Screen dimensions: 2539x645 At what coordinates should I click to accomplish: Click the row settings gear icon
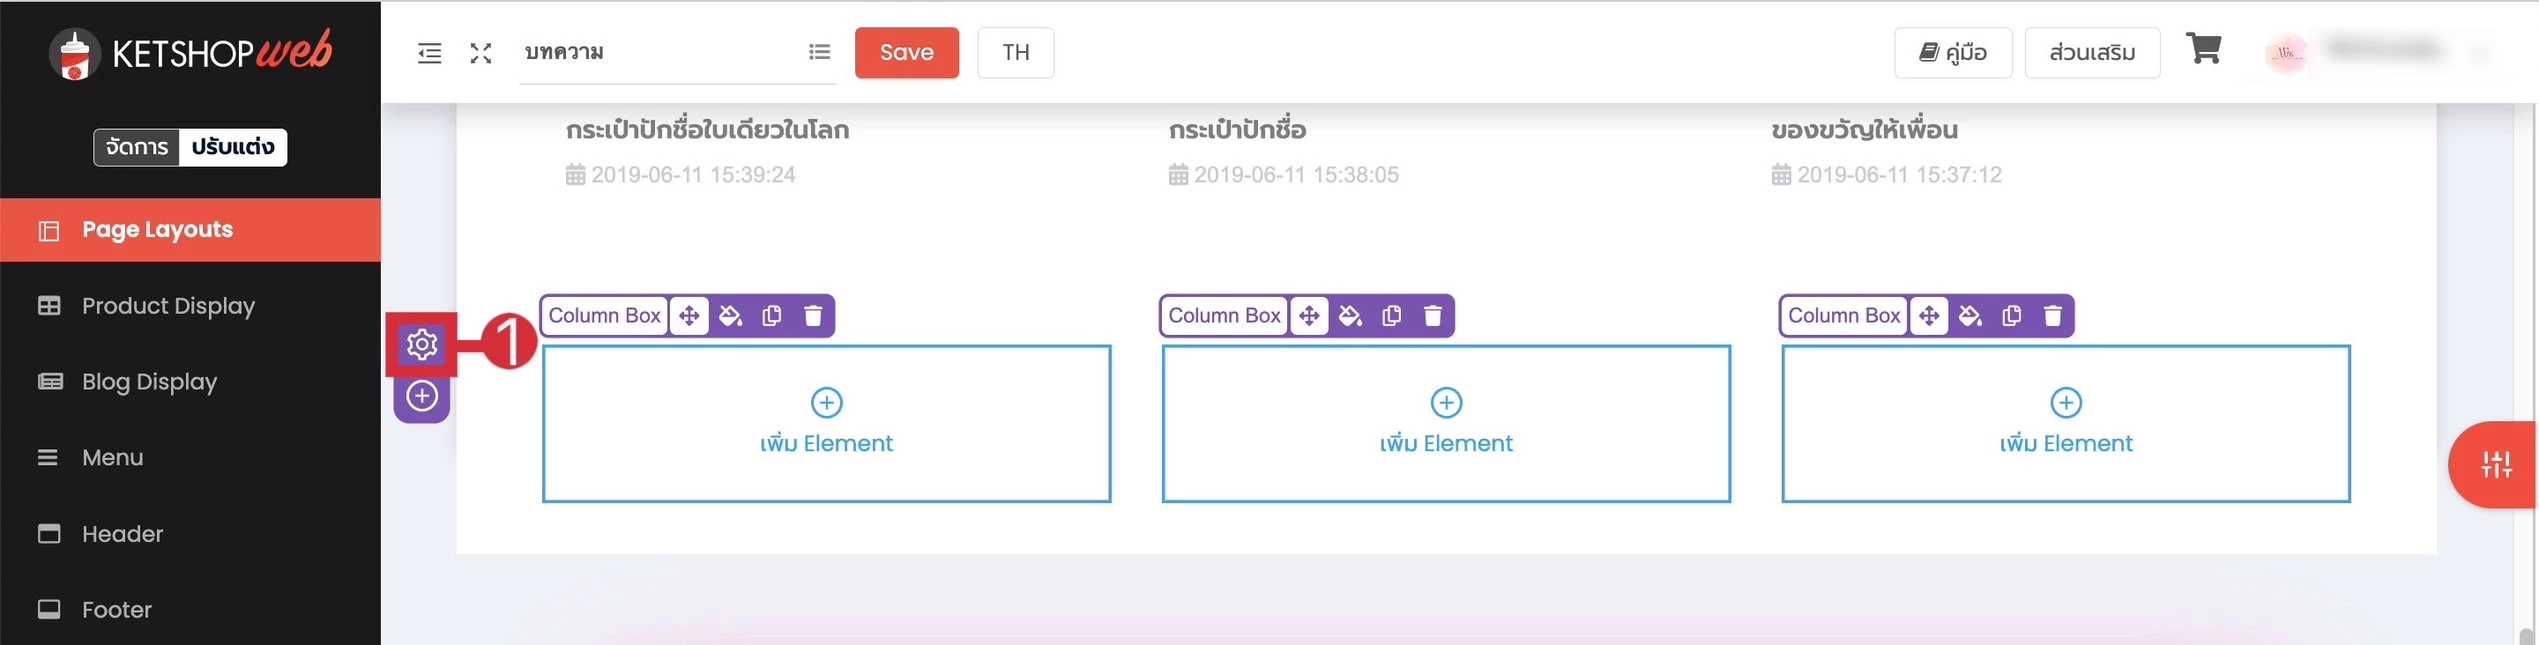pyautogui.click(x=422, y=344)
